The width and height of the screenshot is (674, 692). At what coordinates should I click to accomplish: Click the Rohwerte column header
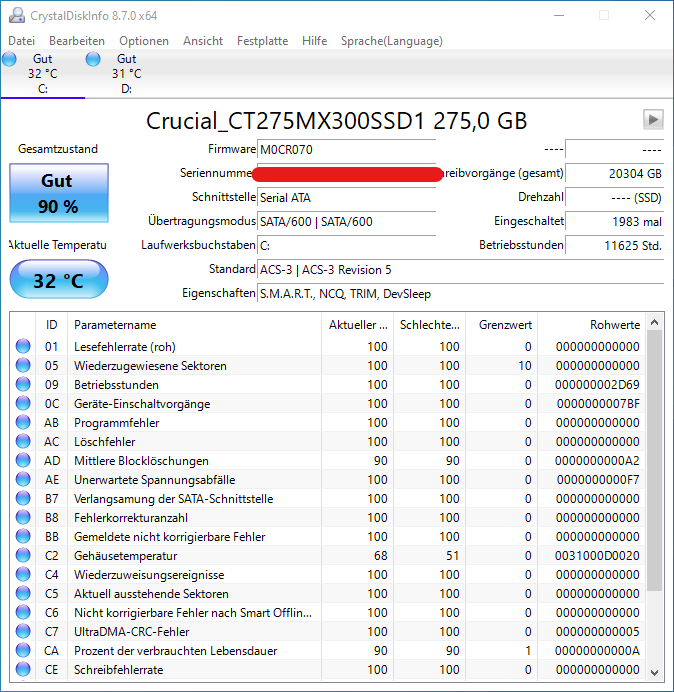(x=591, y=325)
